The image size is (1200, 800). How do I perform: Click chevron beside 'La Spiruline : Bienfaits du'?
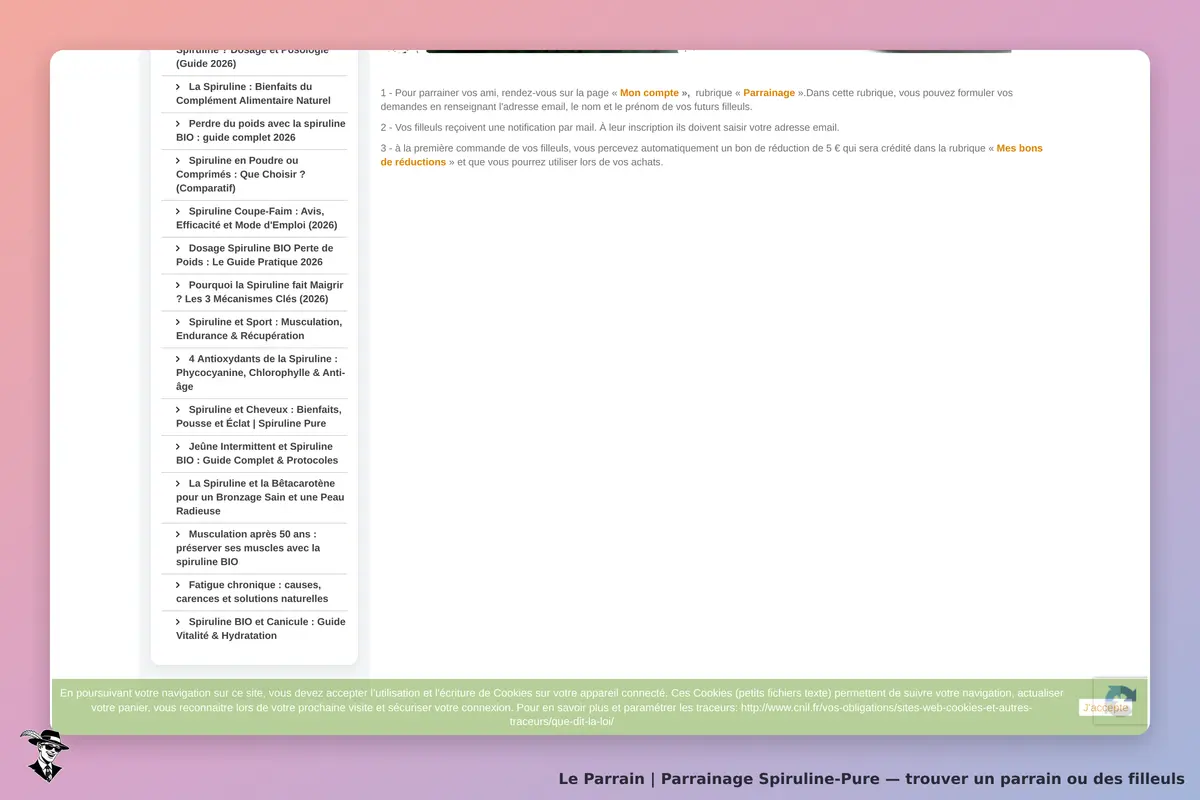[178, 87]
